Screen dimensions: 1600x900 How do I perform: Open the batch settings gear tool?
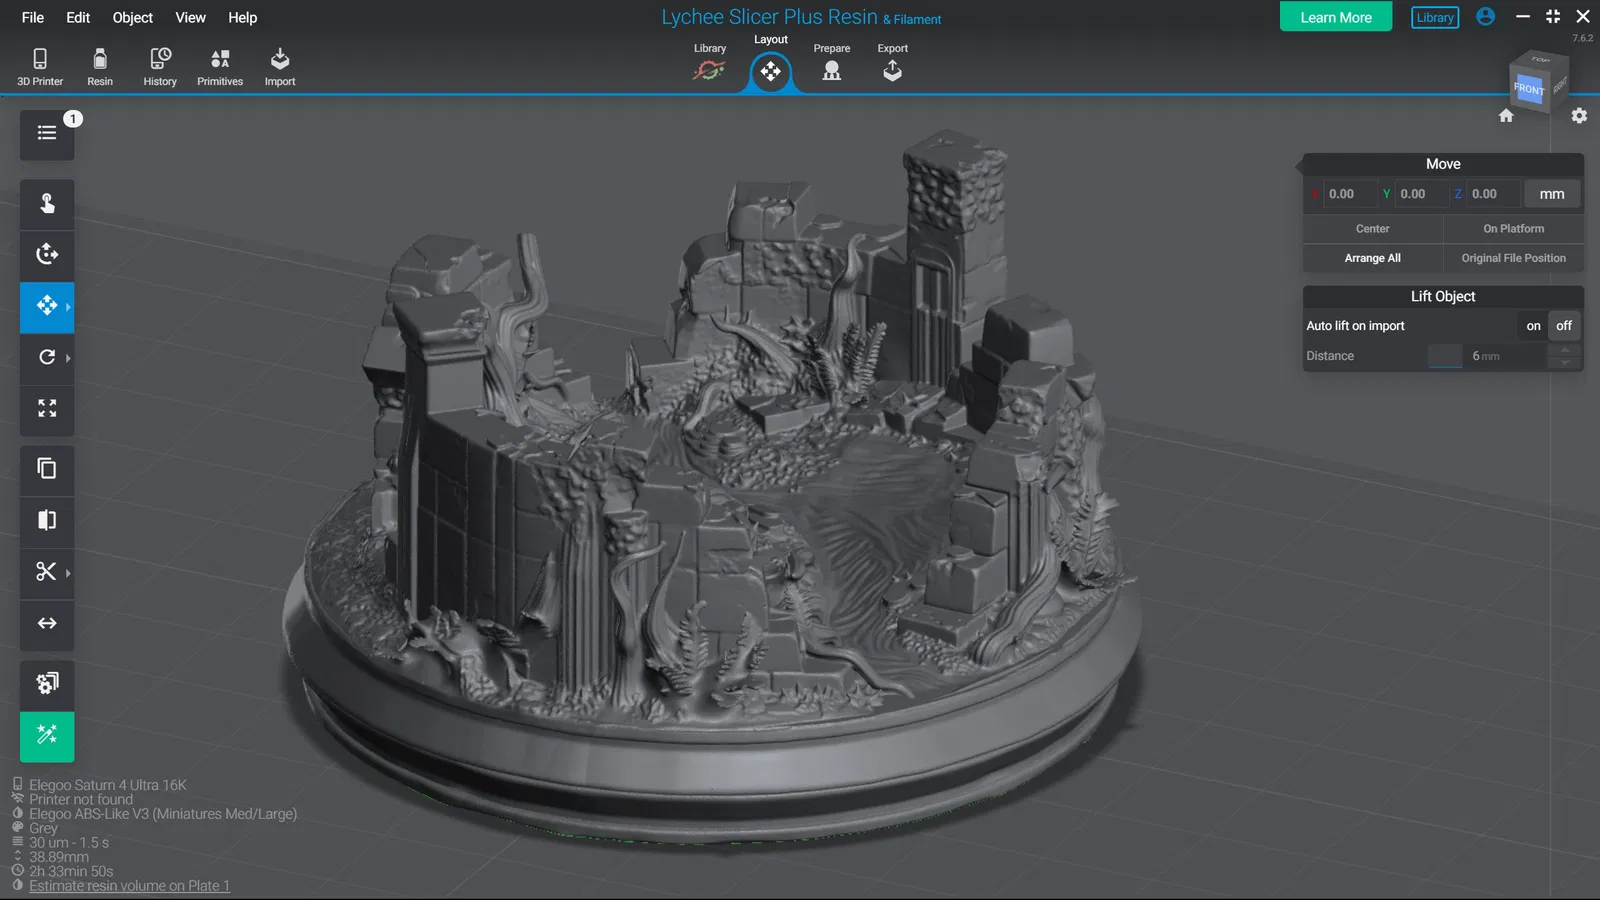(47, 684)
